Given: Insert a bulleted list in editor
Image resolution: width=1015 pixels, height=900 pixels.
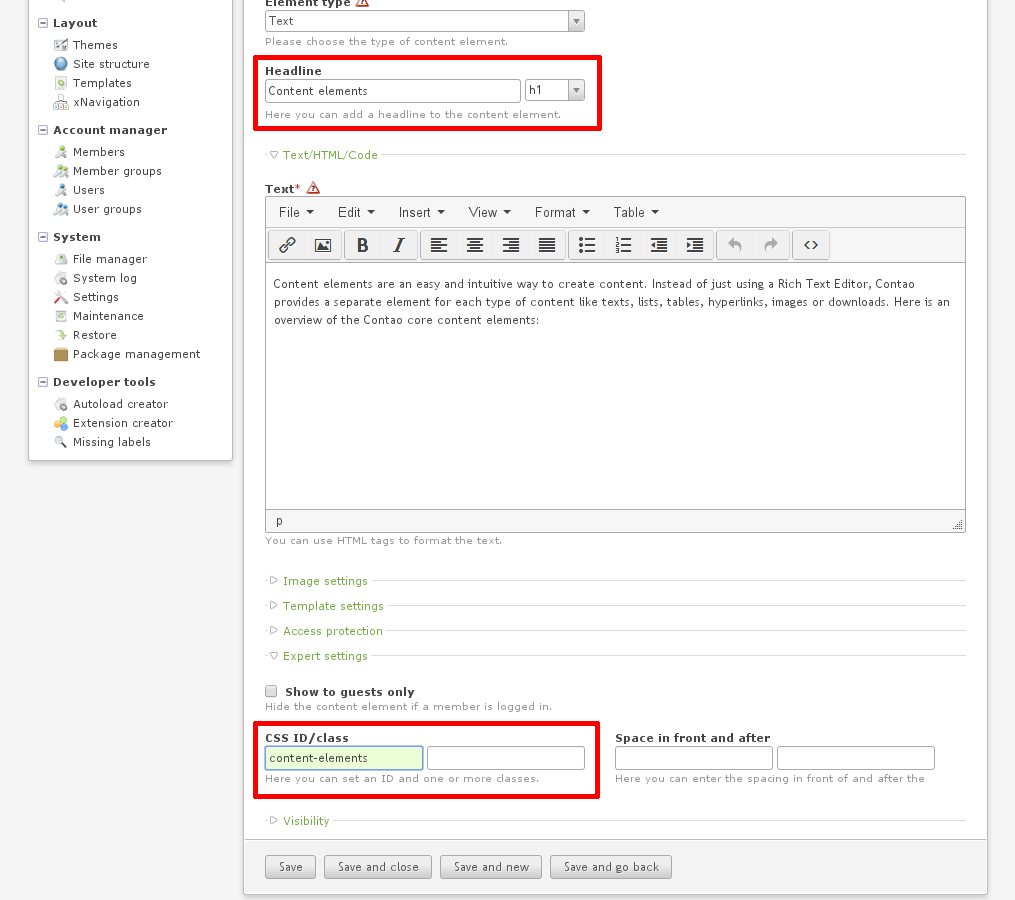Looking at the screenshot, I should pyautogui.click(x=587, y=245).
